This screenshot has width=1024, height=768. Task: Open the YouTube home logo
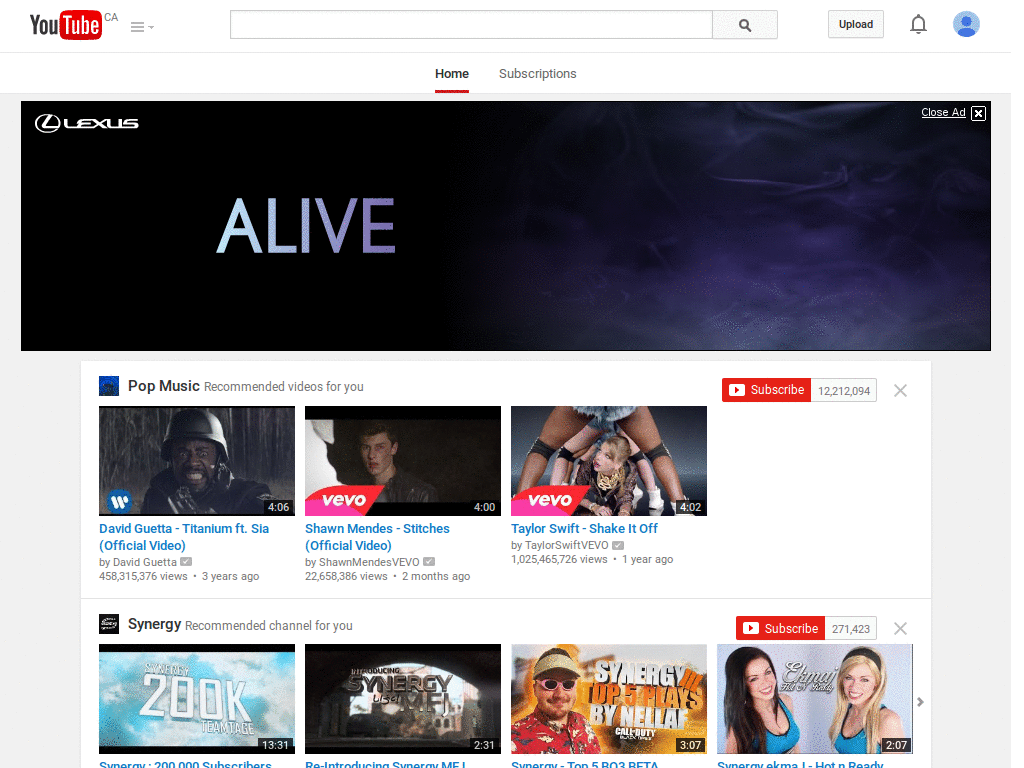point(65,25)
